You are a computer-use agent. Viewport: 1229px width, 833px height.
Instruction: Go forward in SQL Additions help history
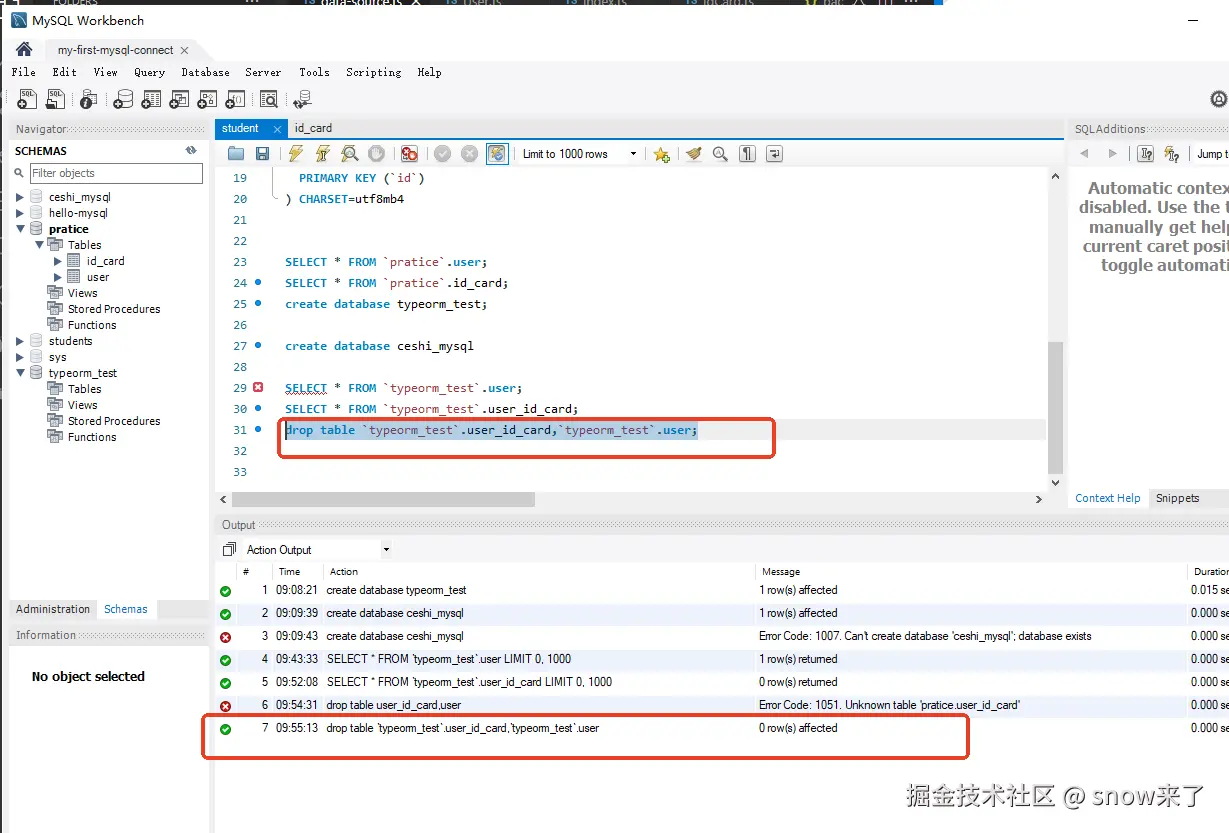(x=1112, y=153)
